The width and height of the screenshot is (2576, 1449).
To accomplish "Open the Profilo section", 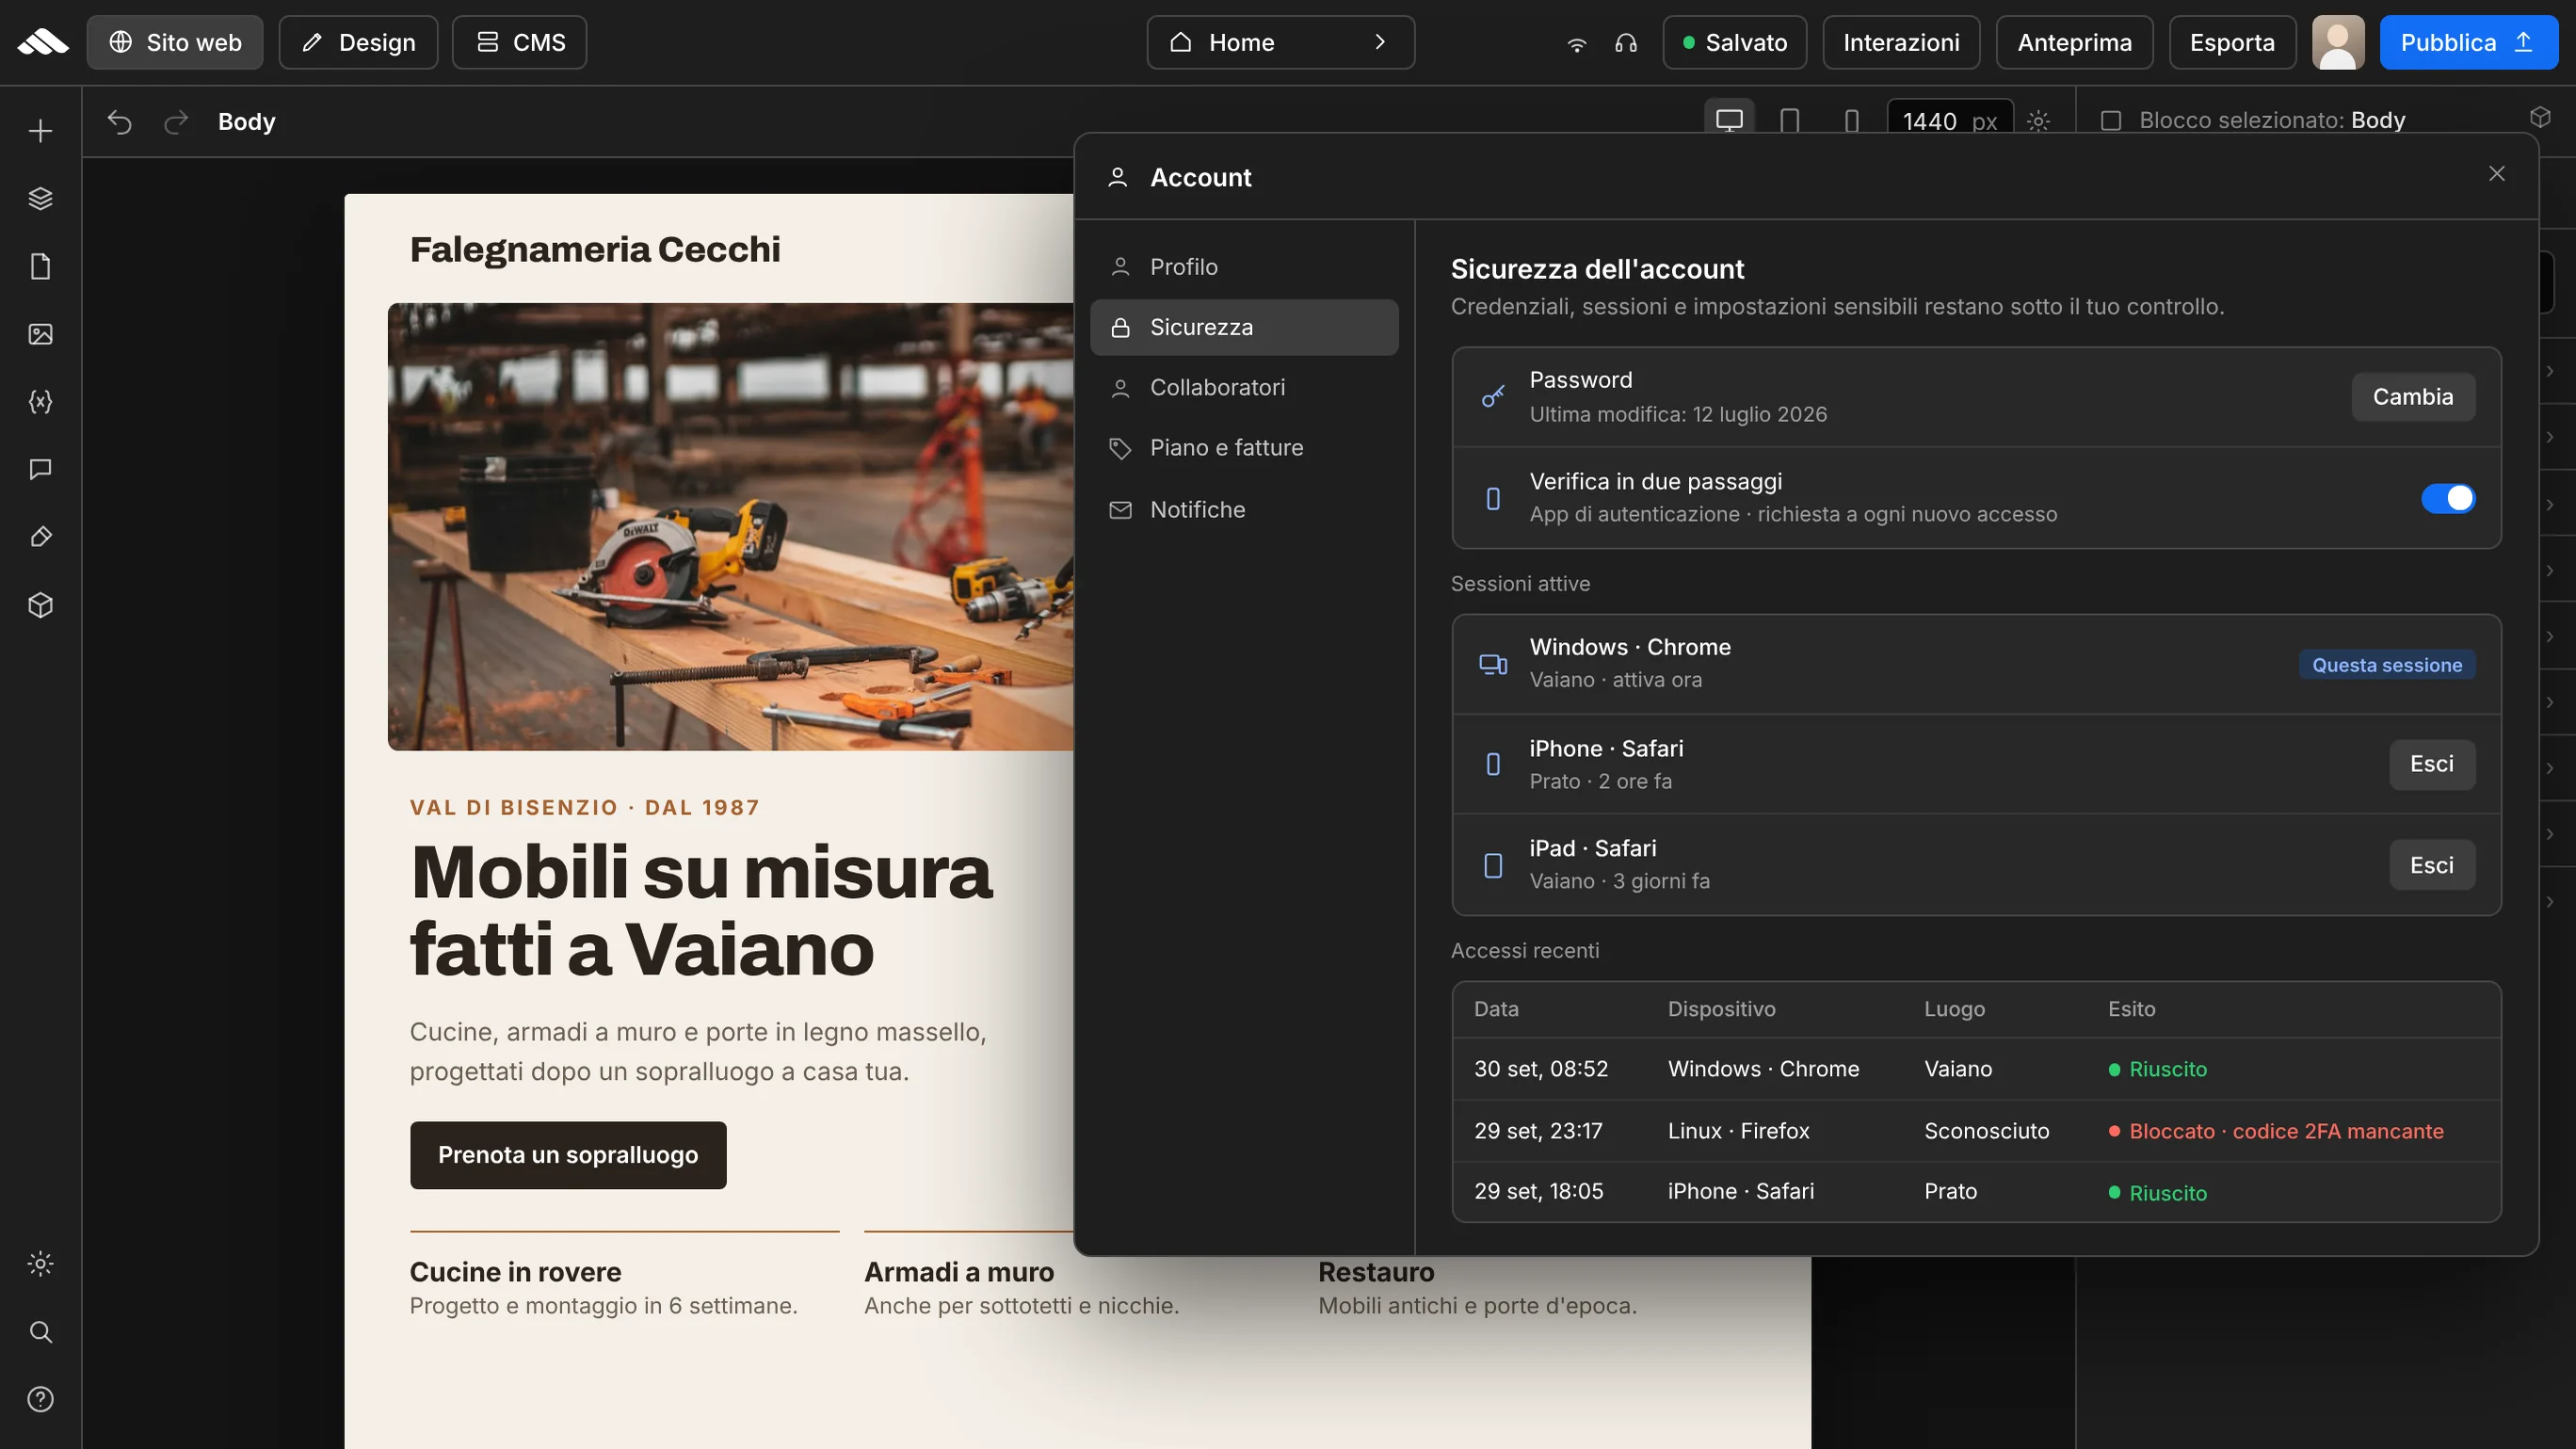I will tap(1244, 267).
